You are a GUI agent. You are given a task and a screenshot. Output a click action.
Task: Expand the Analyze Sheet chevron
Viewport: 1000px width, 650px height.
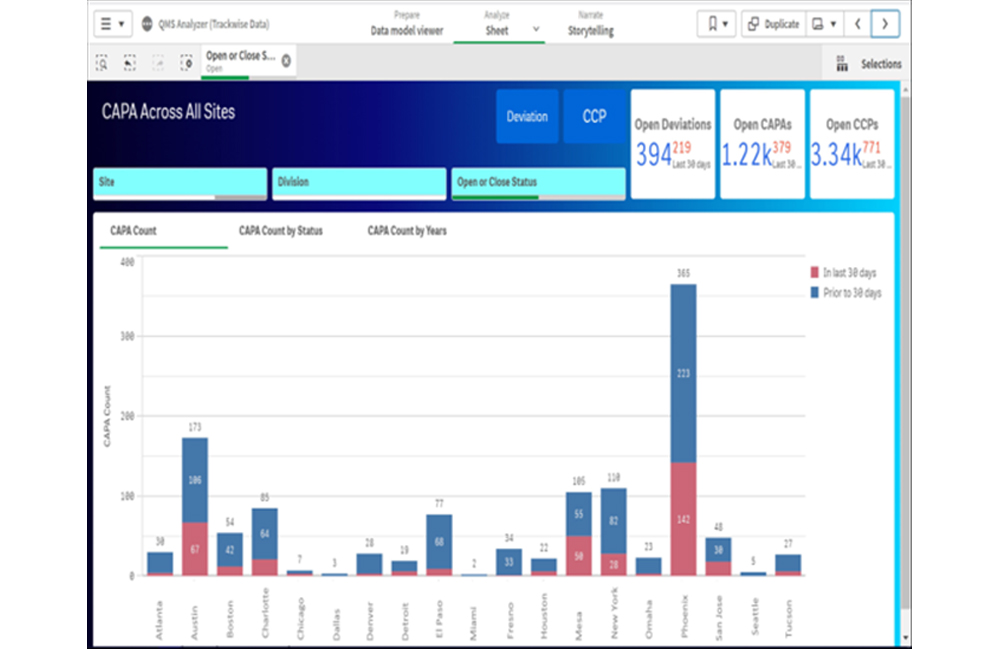click(536, 29)
